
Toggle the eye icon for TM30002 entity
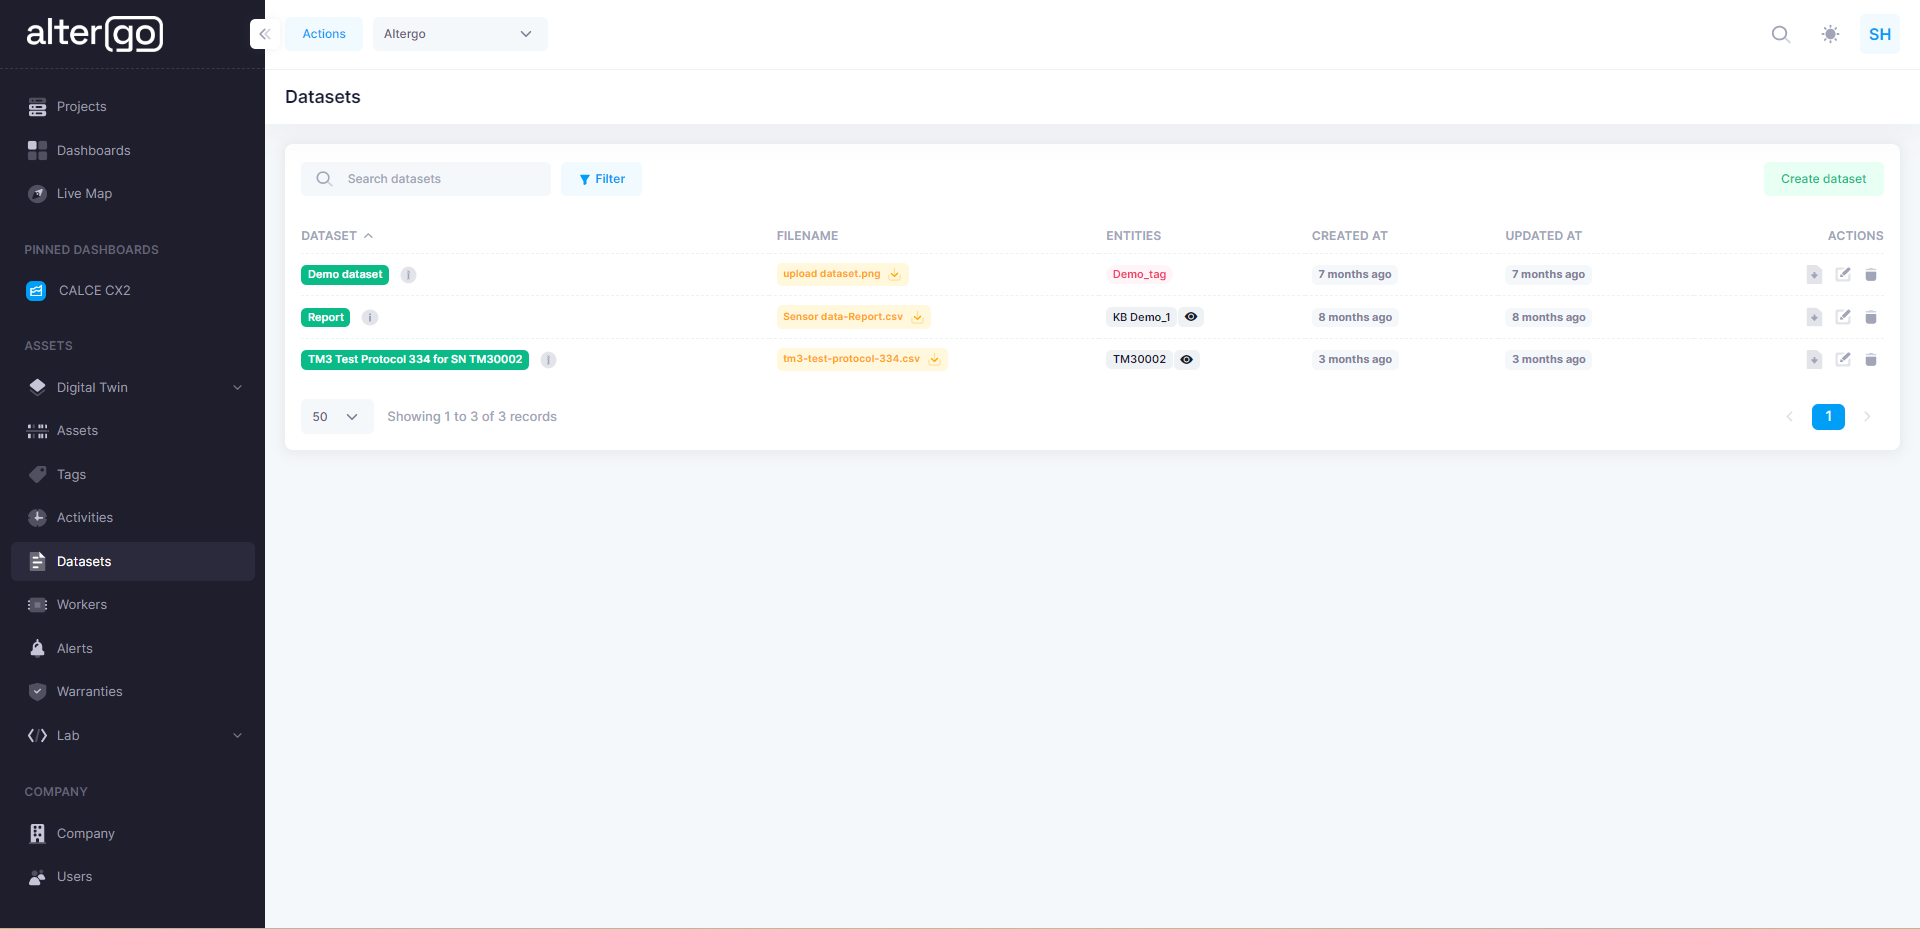coord(1186,360)
